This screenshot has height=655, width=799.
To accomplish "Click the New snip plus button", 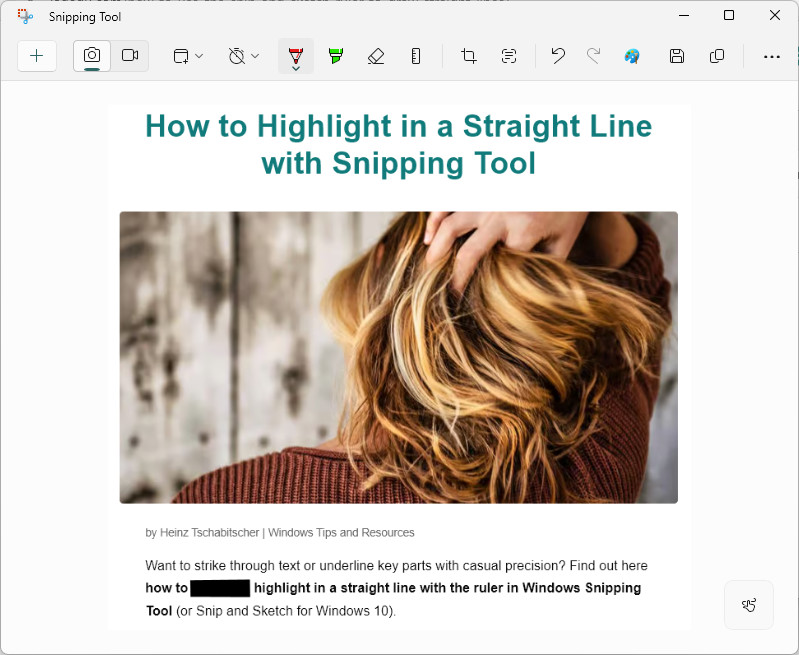I will tap(37, 56).
